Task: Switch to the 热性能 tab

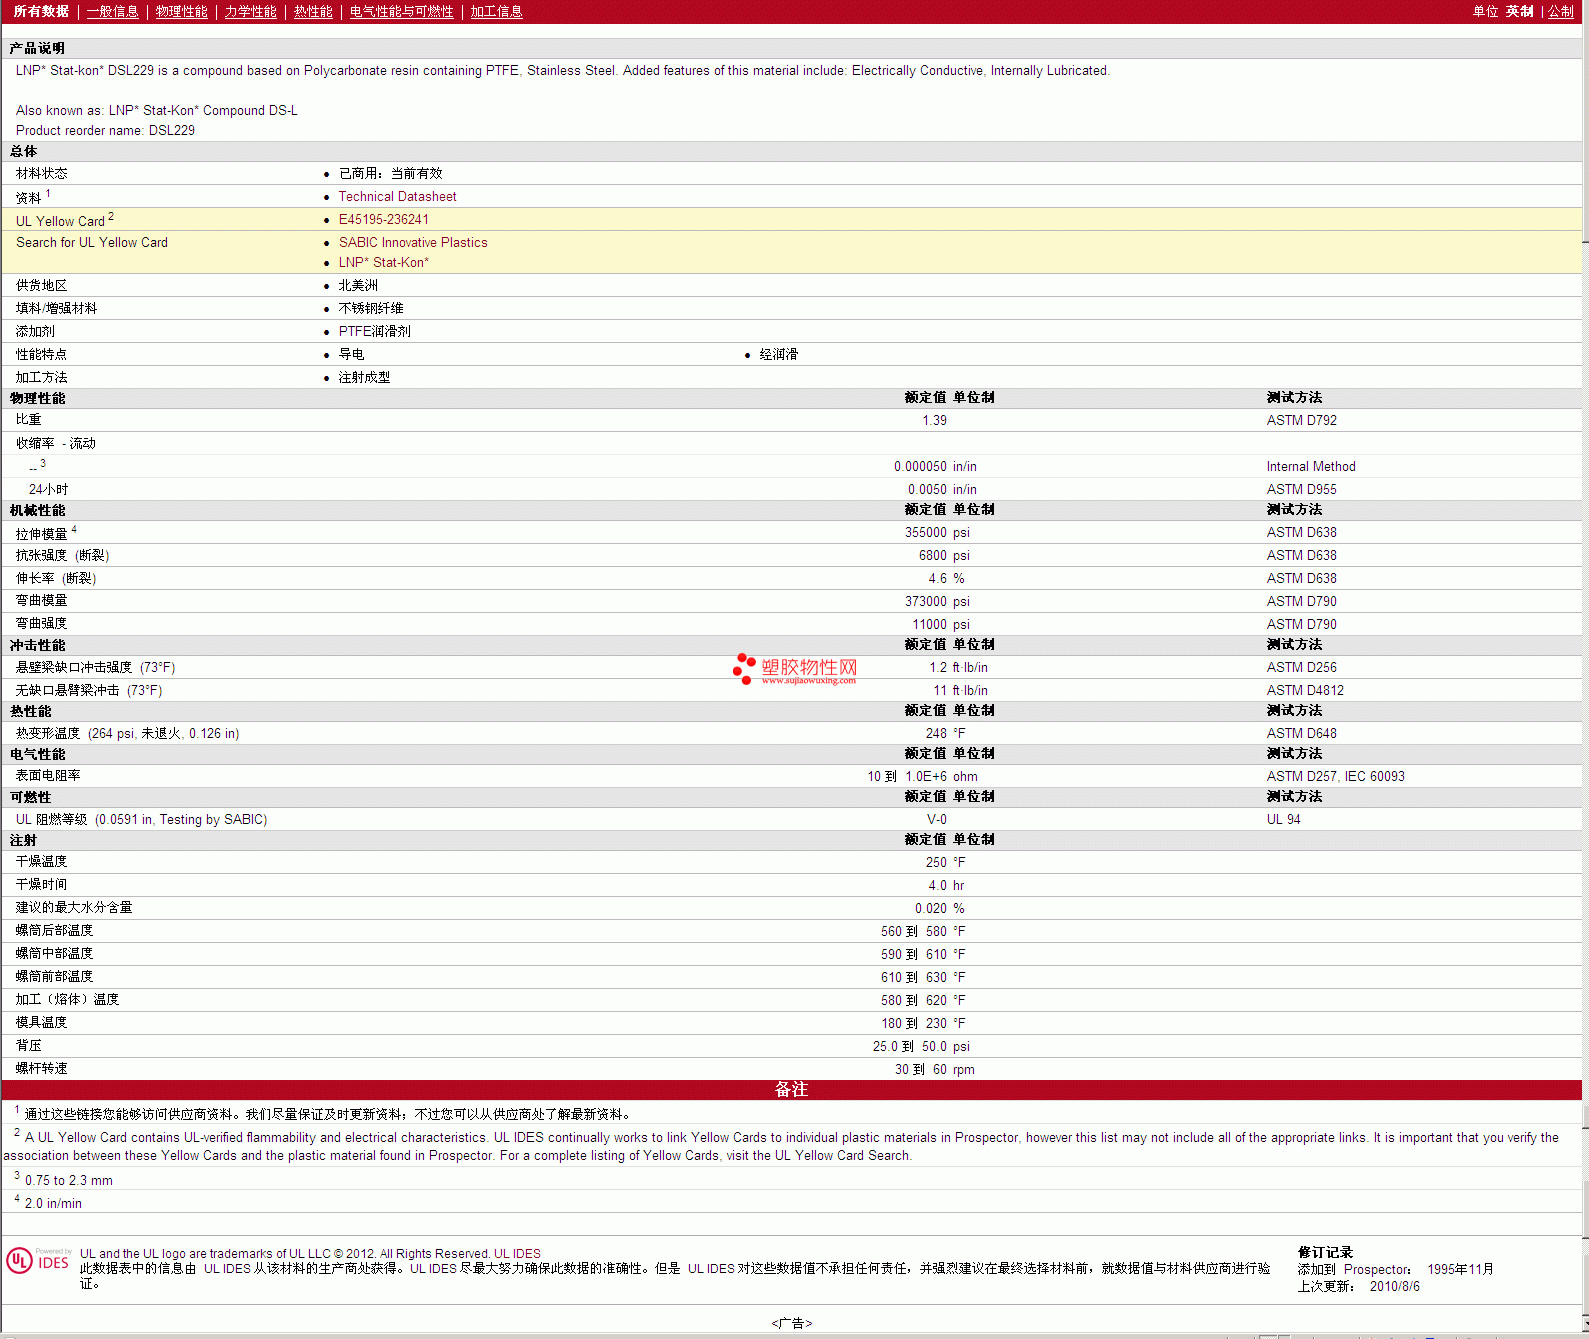Action: [313, 11]
